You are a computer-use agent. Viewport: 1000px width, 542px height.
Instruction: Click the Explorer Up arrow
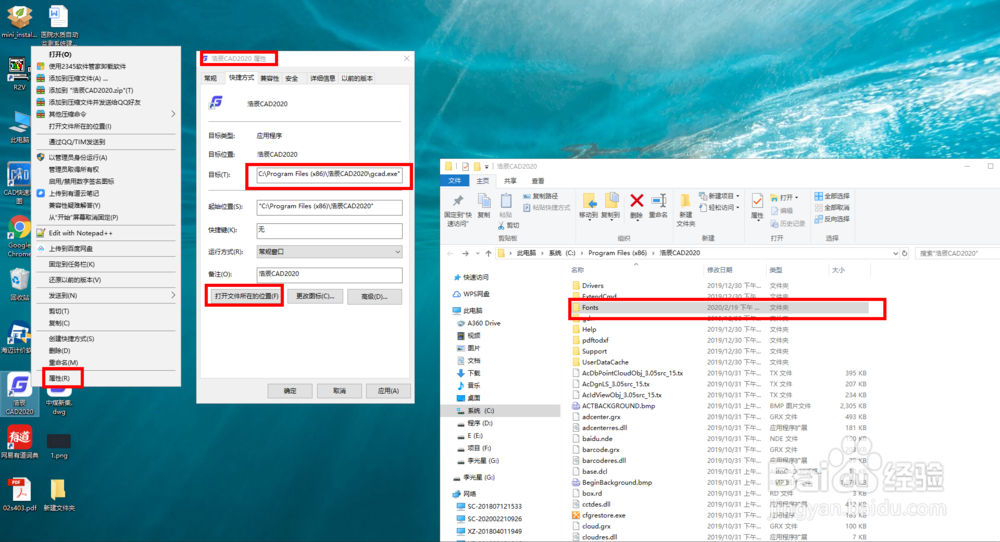pos(489,253)
